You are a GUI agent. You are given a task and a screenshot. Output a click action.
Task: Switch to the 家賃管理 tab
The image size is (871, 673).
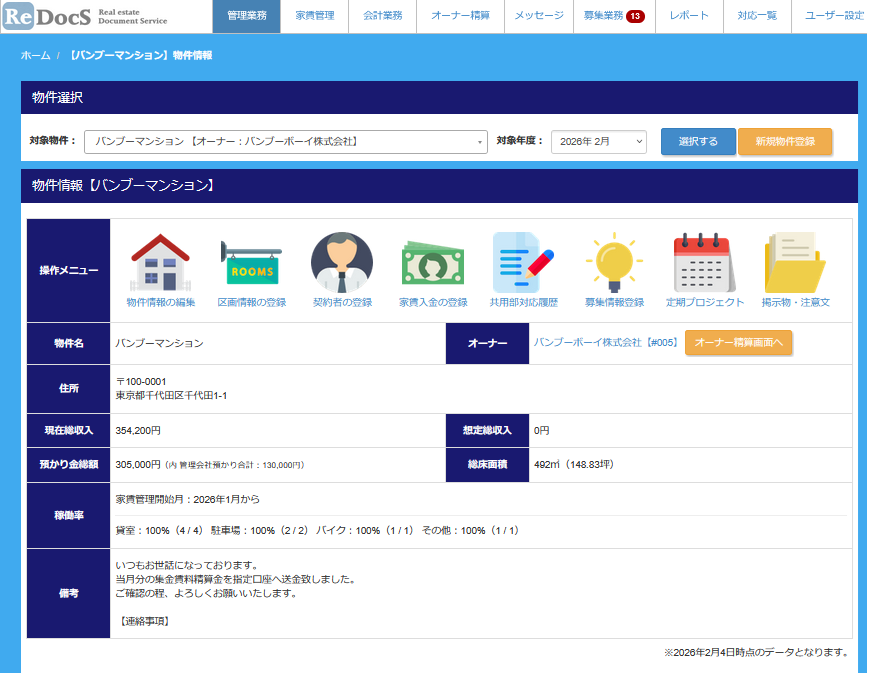[315, 16]
